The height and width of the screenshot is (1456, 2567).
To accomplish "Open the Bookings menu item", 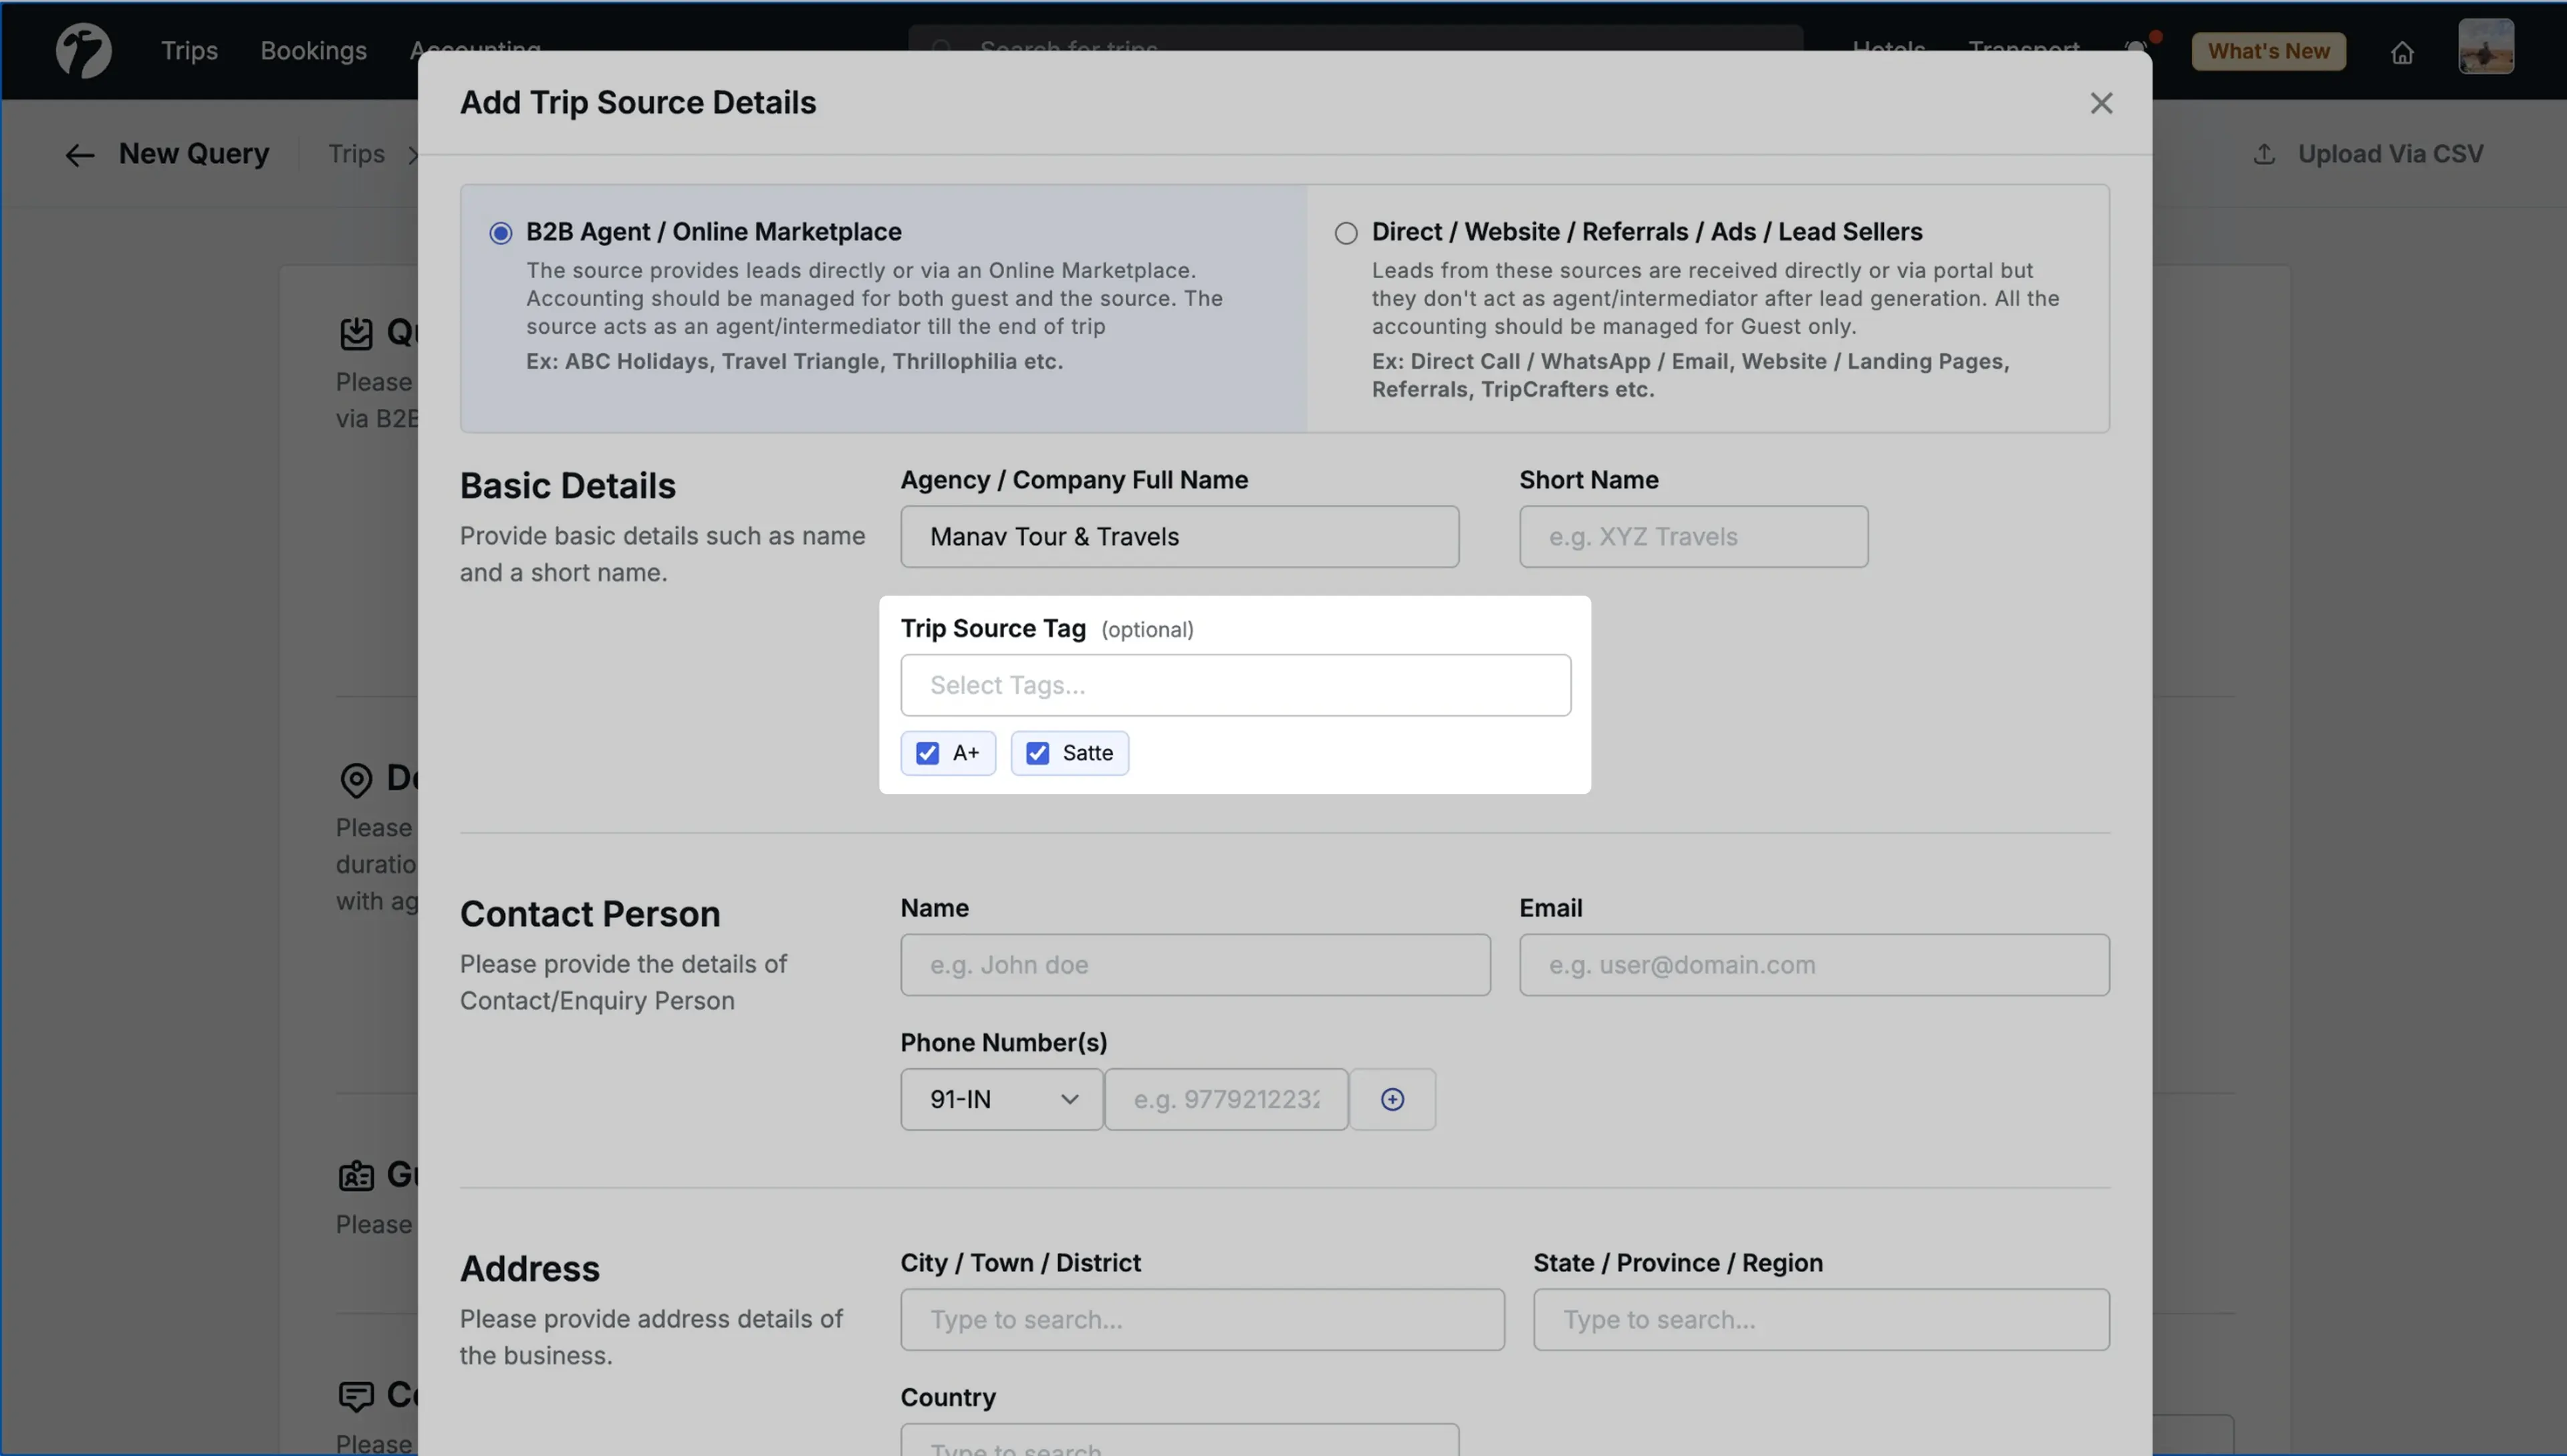I will [x=313, y=50].
